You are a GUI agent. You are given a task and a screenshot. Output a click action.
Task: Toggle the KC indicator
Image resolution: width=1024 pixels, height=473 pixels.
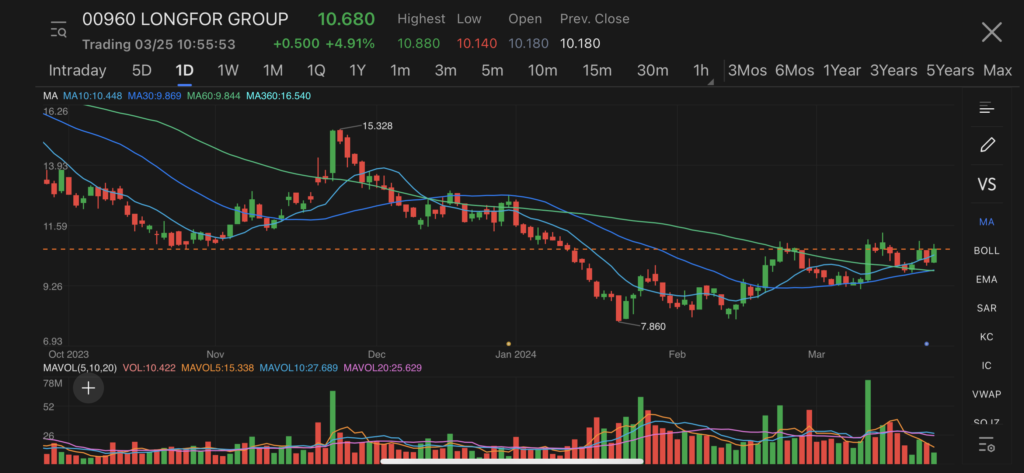pos(986,336)
